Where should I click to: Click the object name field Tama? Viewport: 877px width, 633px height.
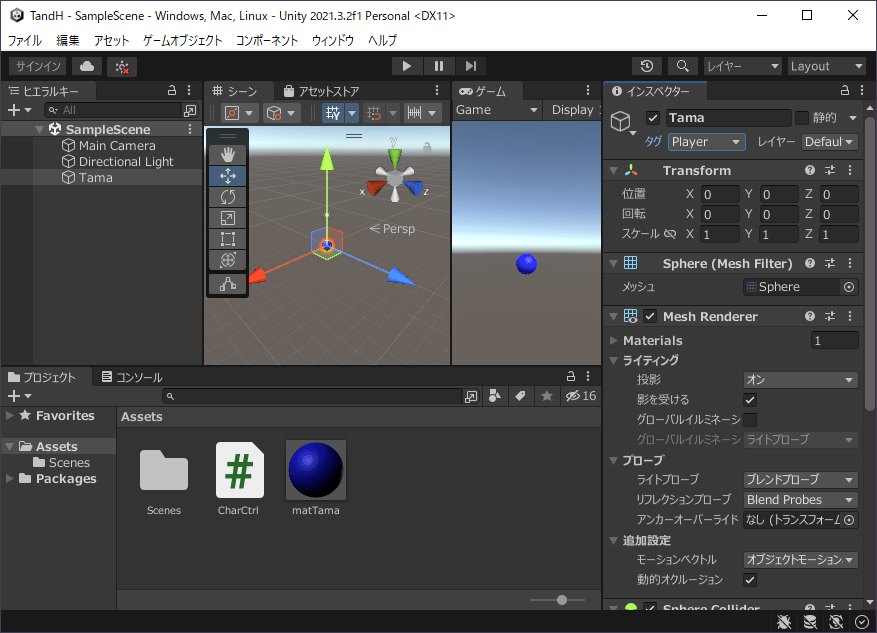point(728,118)
